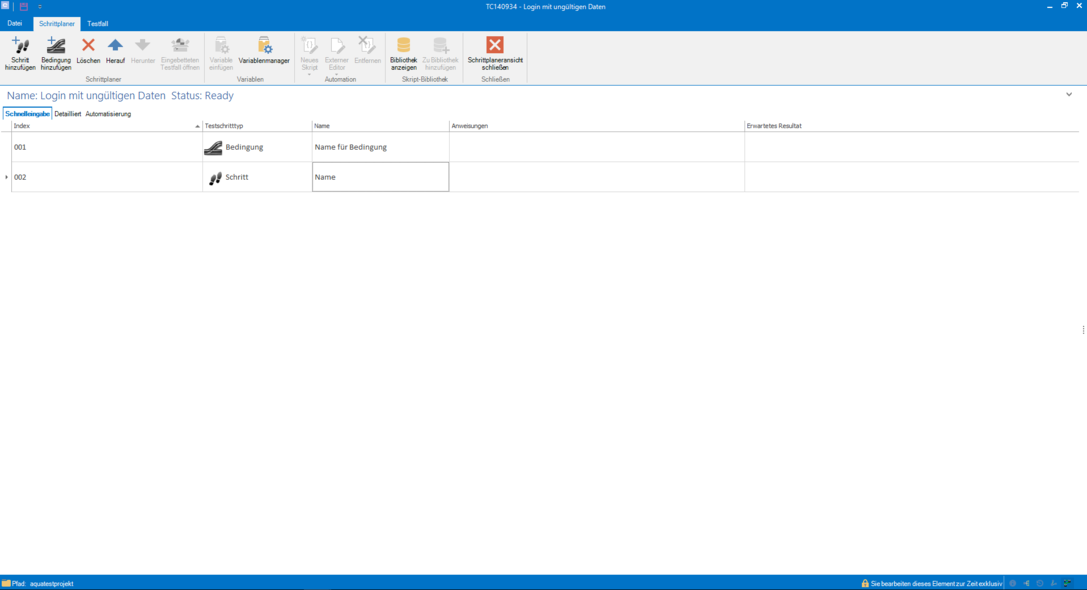1087x590 pixels.
Task: Click the Erwartetes Resultat column header
Action: [774, 126]
